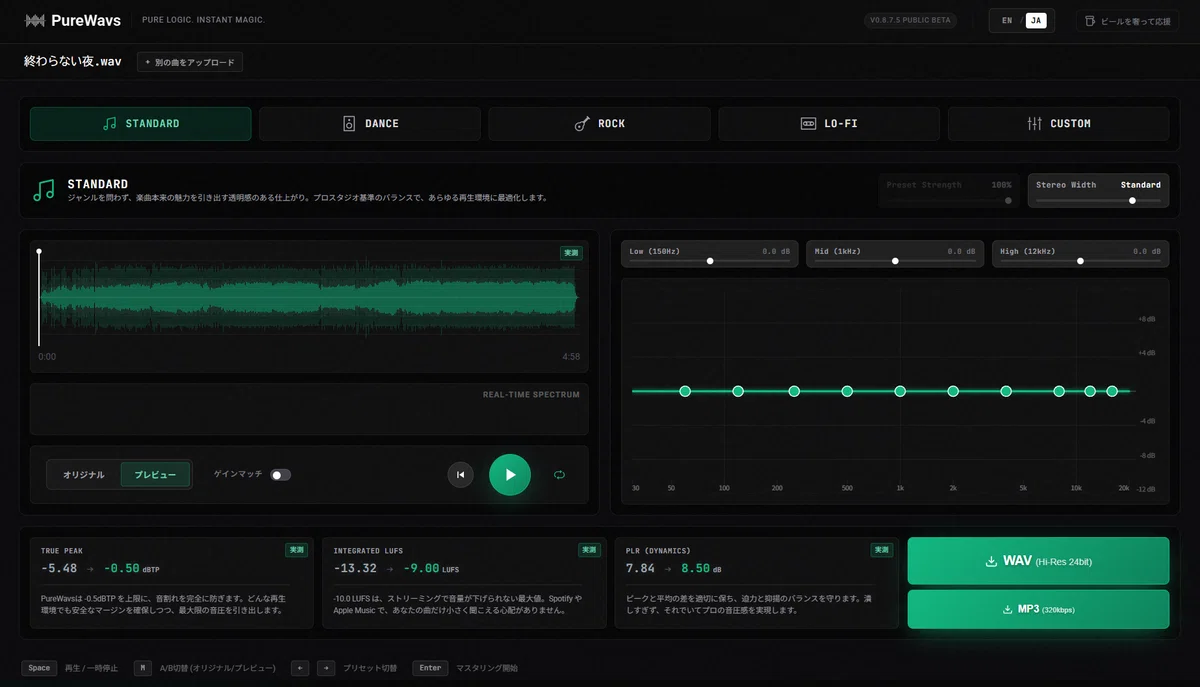Switch language to EN
This screenshot has width=1200, height=687.
[1007, 21]
